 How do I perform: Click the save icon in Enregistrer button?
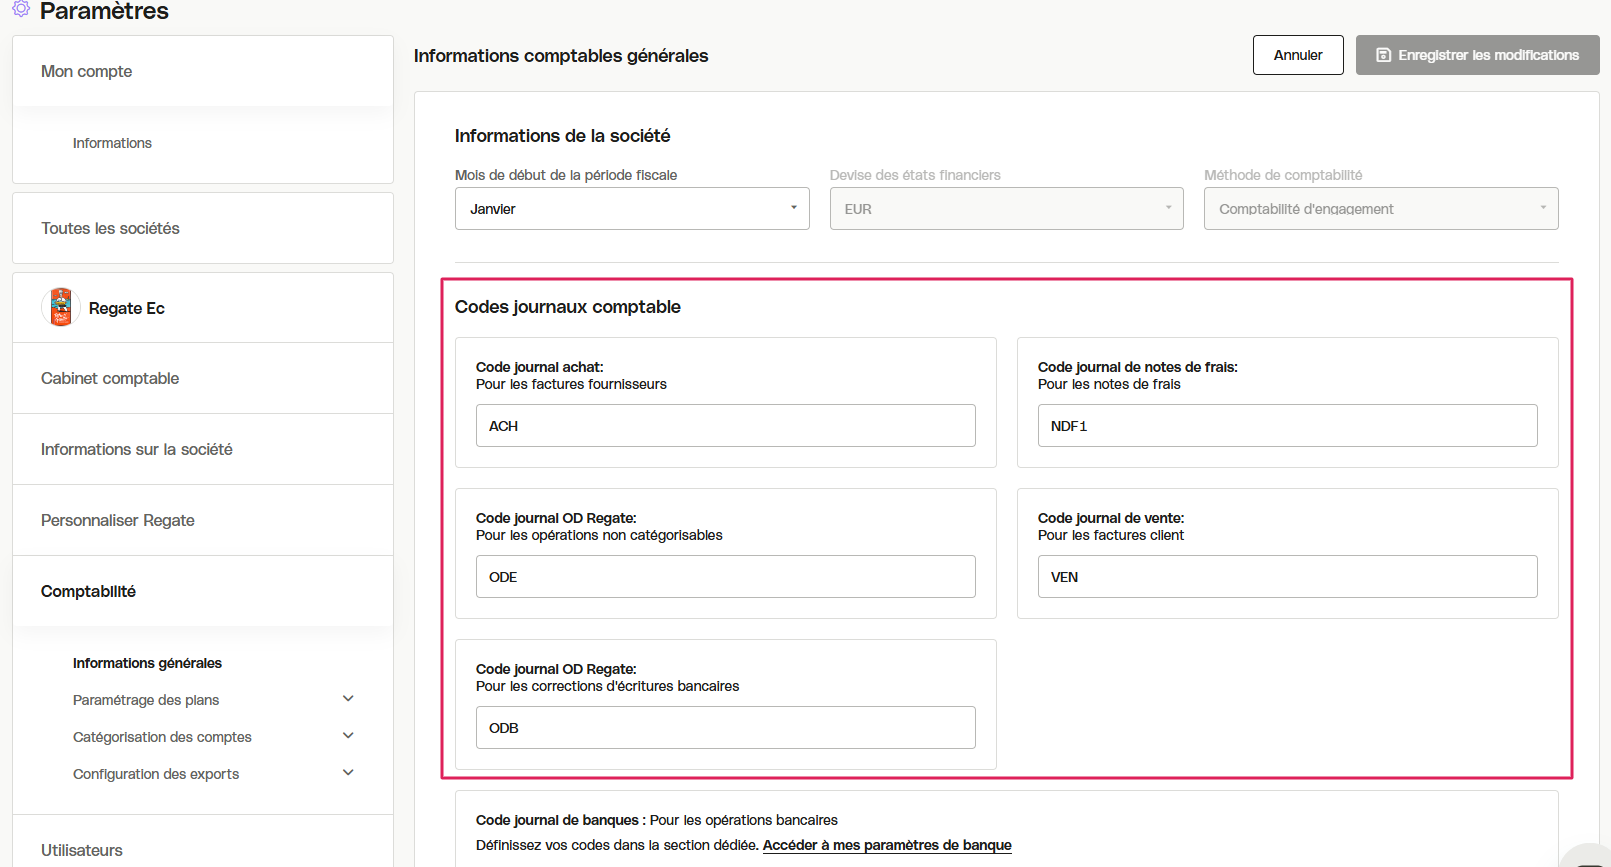click(x=1384, y=55)
